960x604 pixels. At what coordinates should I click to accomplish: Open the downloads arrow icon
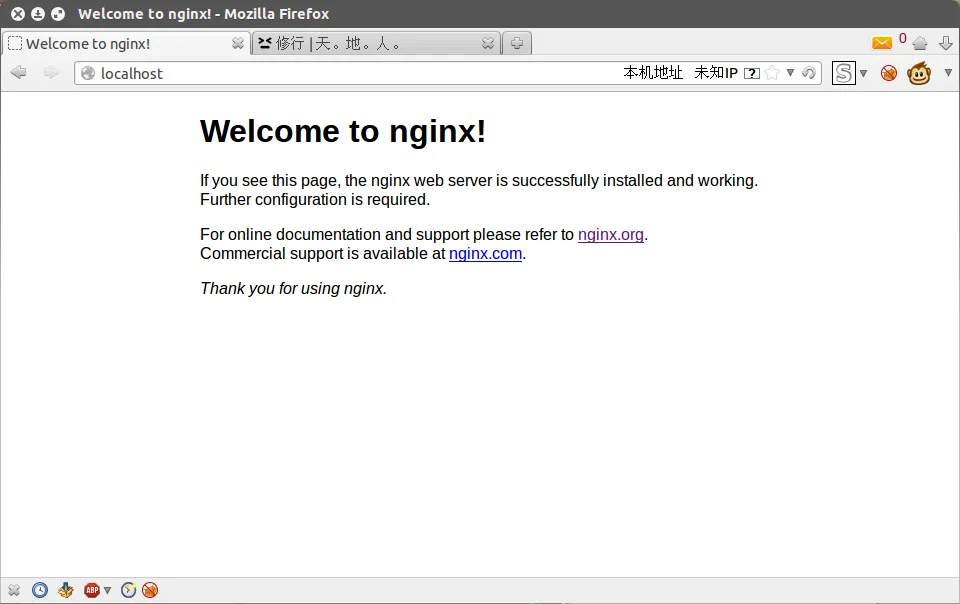point(946,43)
